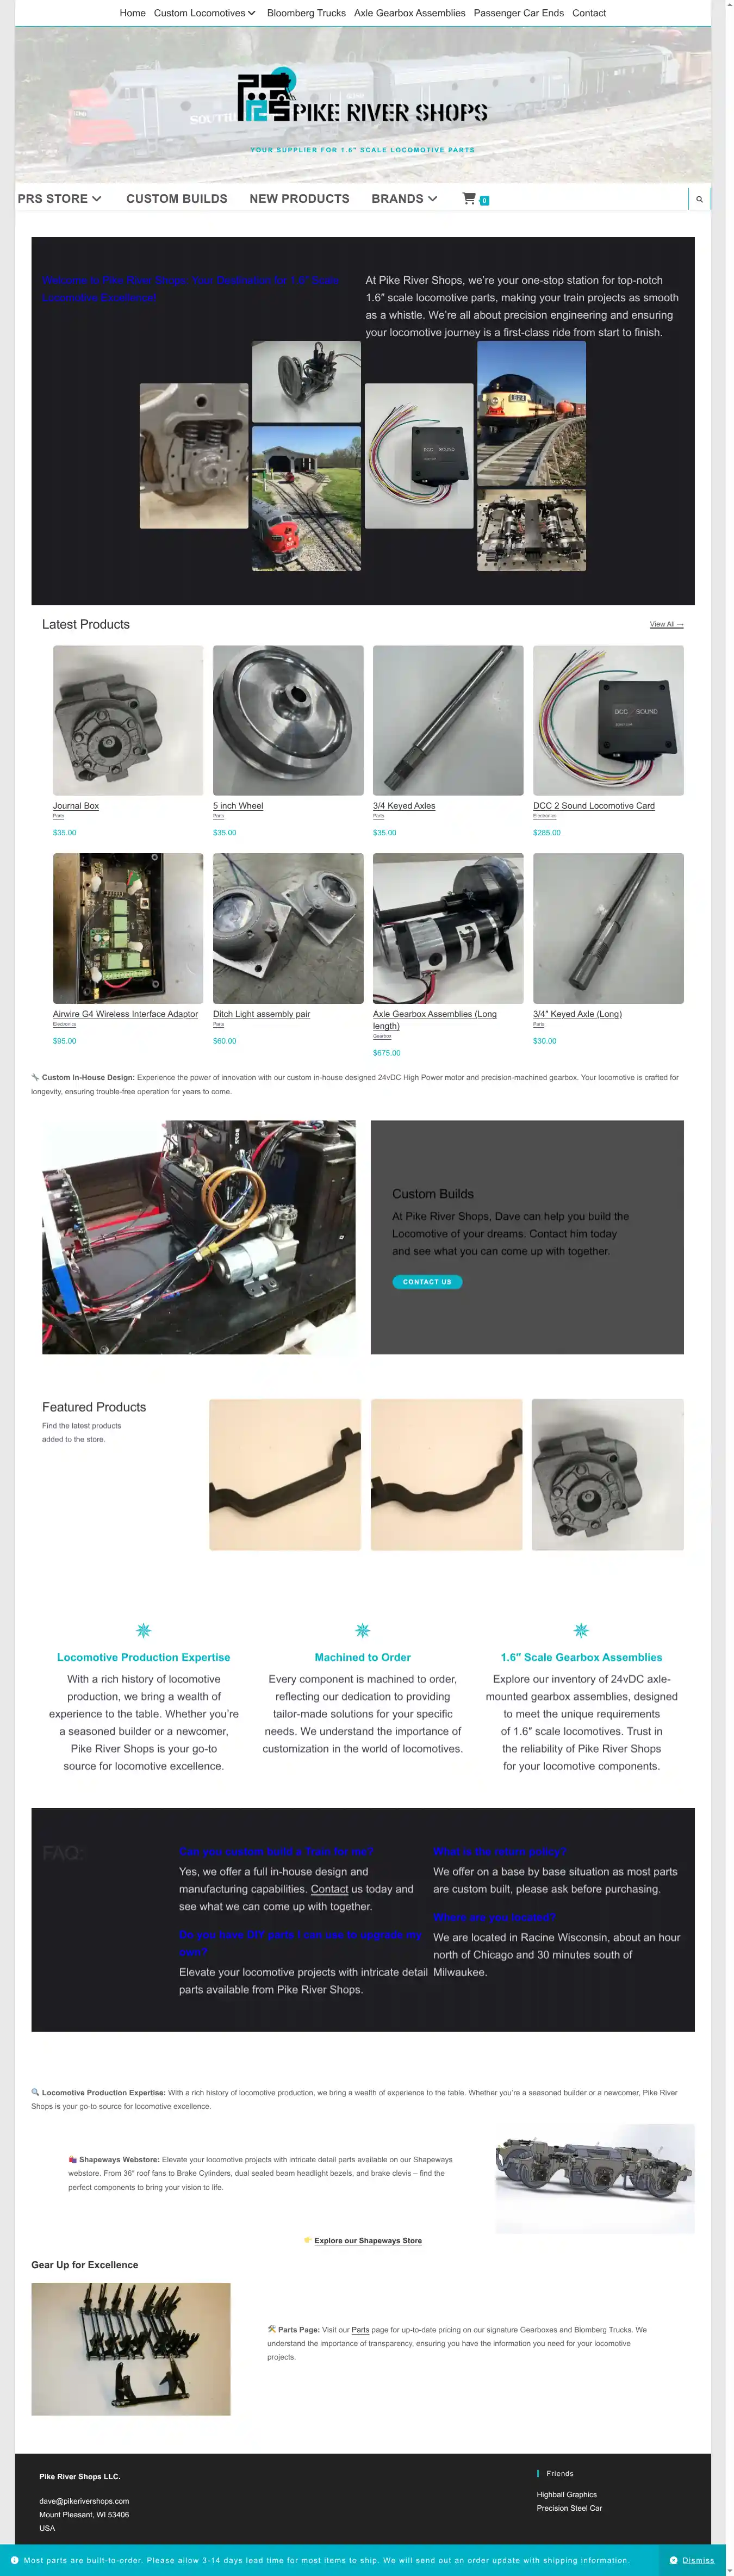This screenshot has height=2576, width=734.
Task: Open the Highball Graphics friend link
Action: 567,2495
